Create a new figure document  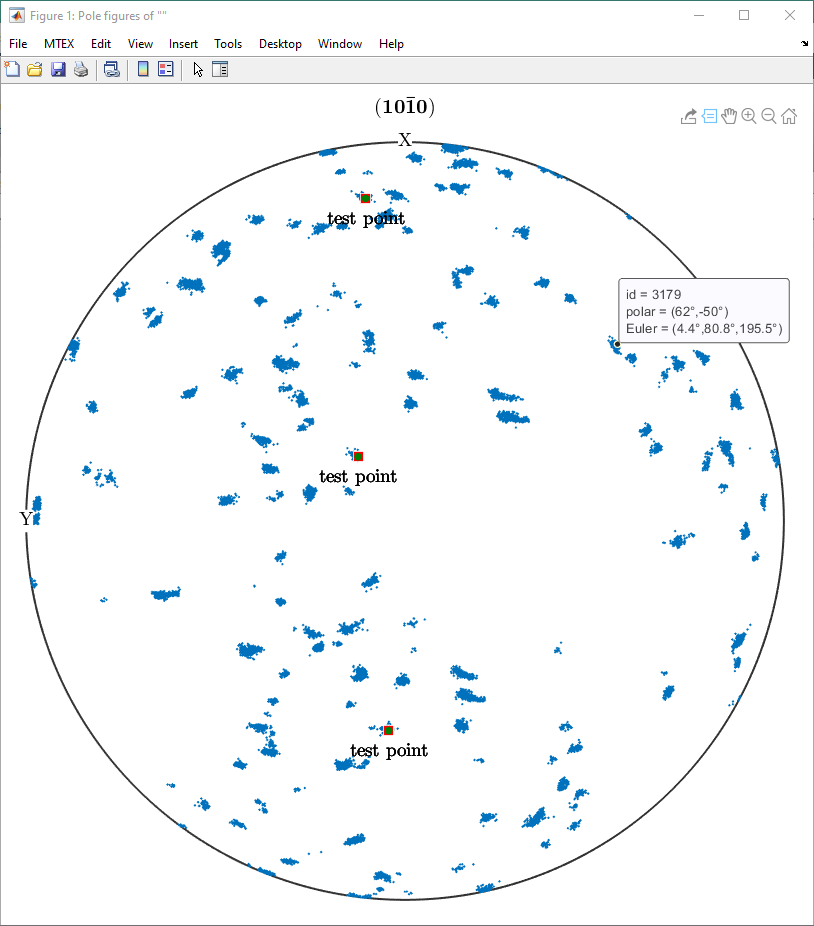tap(12, 69)
